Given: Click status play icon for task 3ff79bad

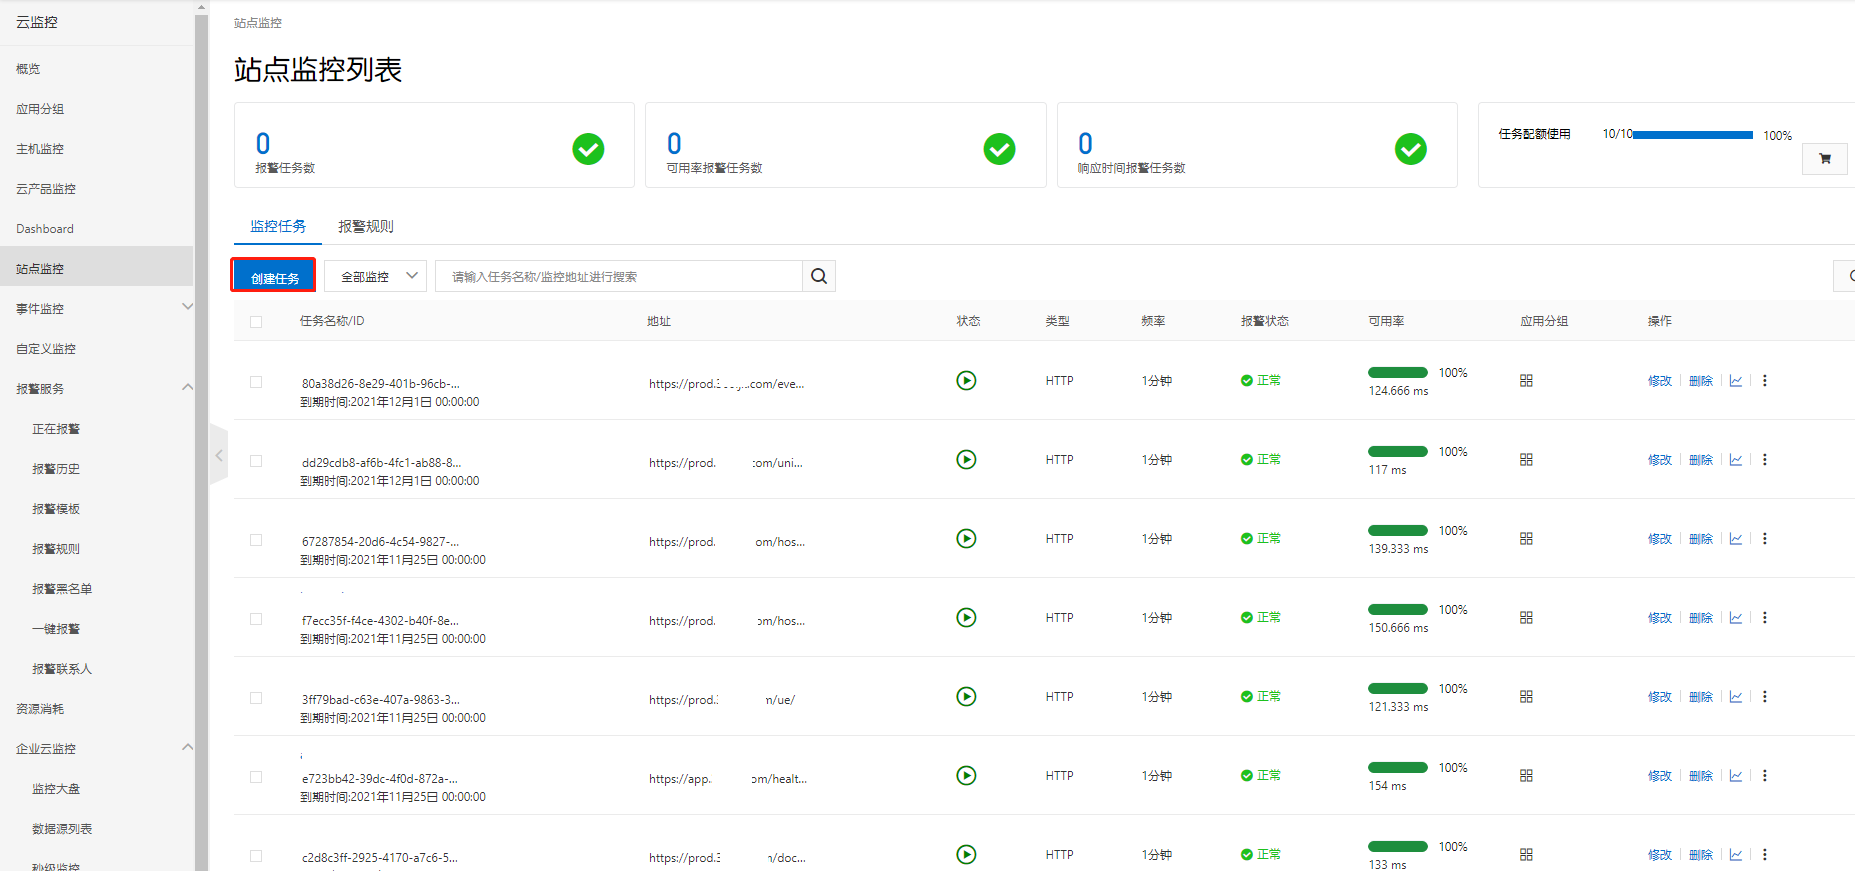Looking at the screenshot, I should pos(966,696).
